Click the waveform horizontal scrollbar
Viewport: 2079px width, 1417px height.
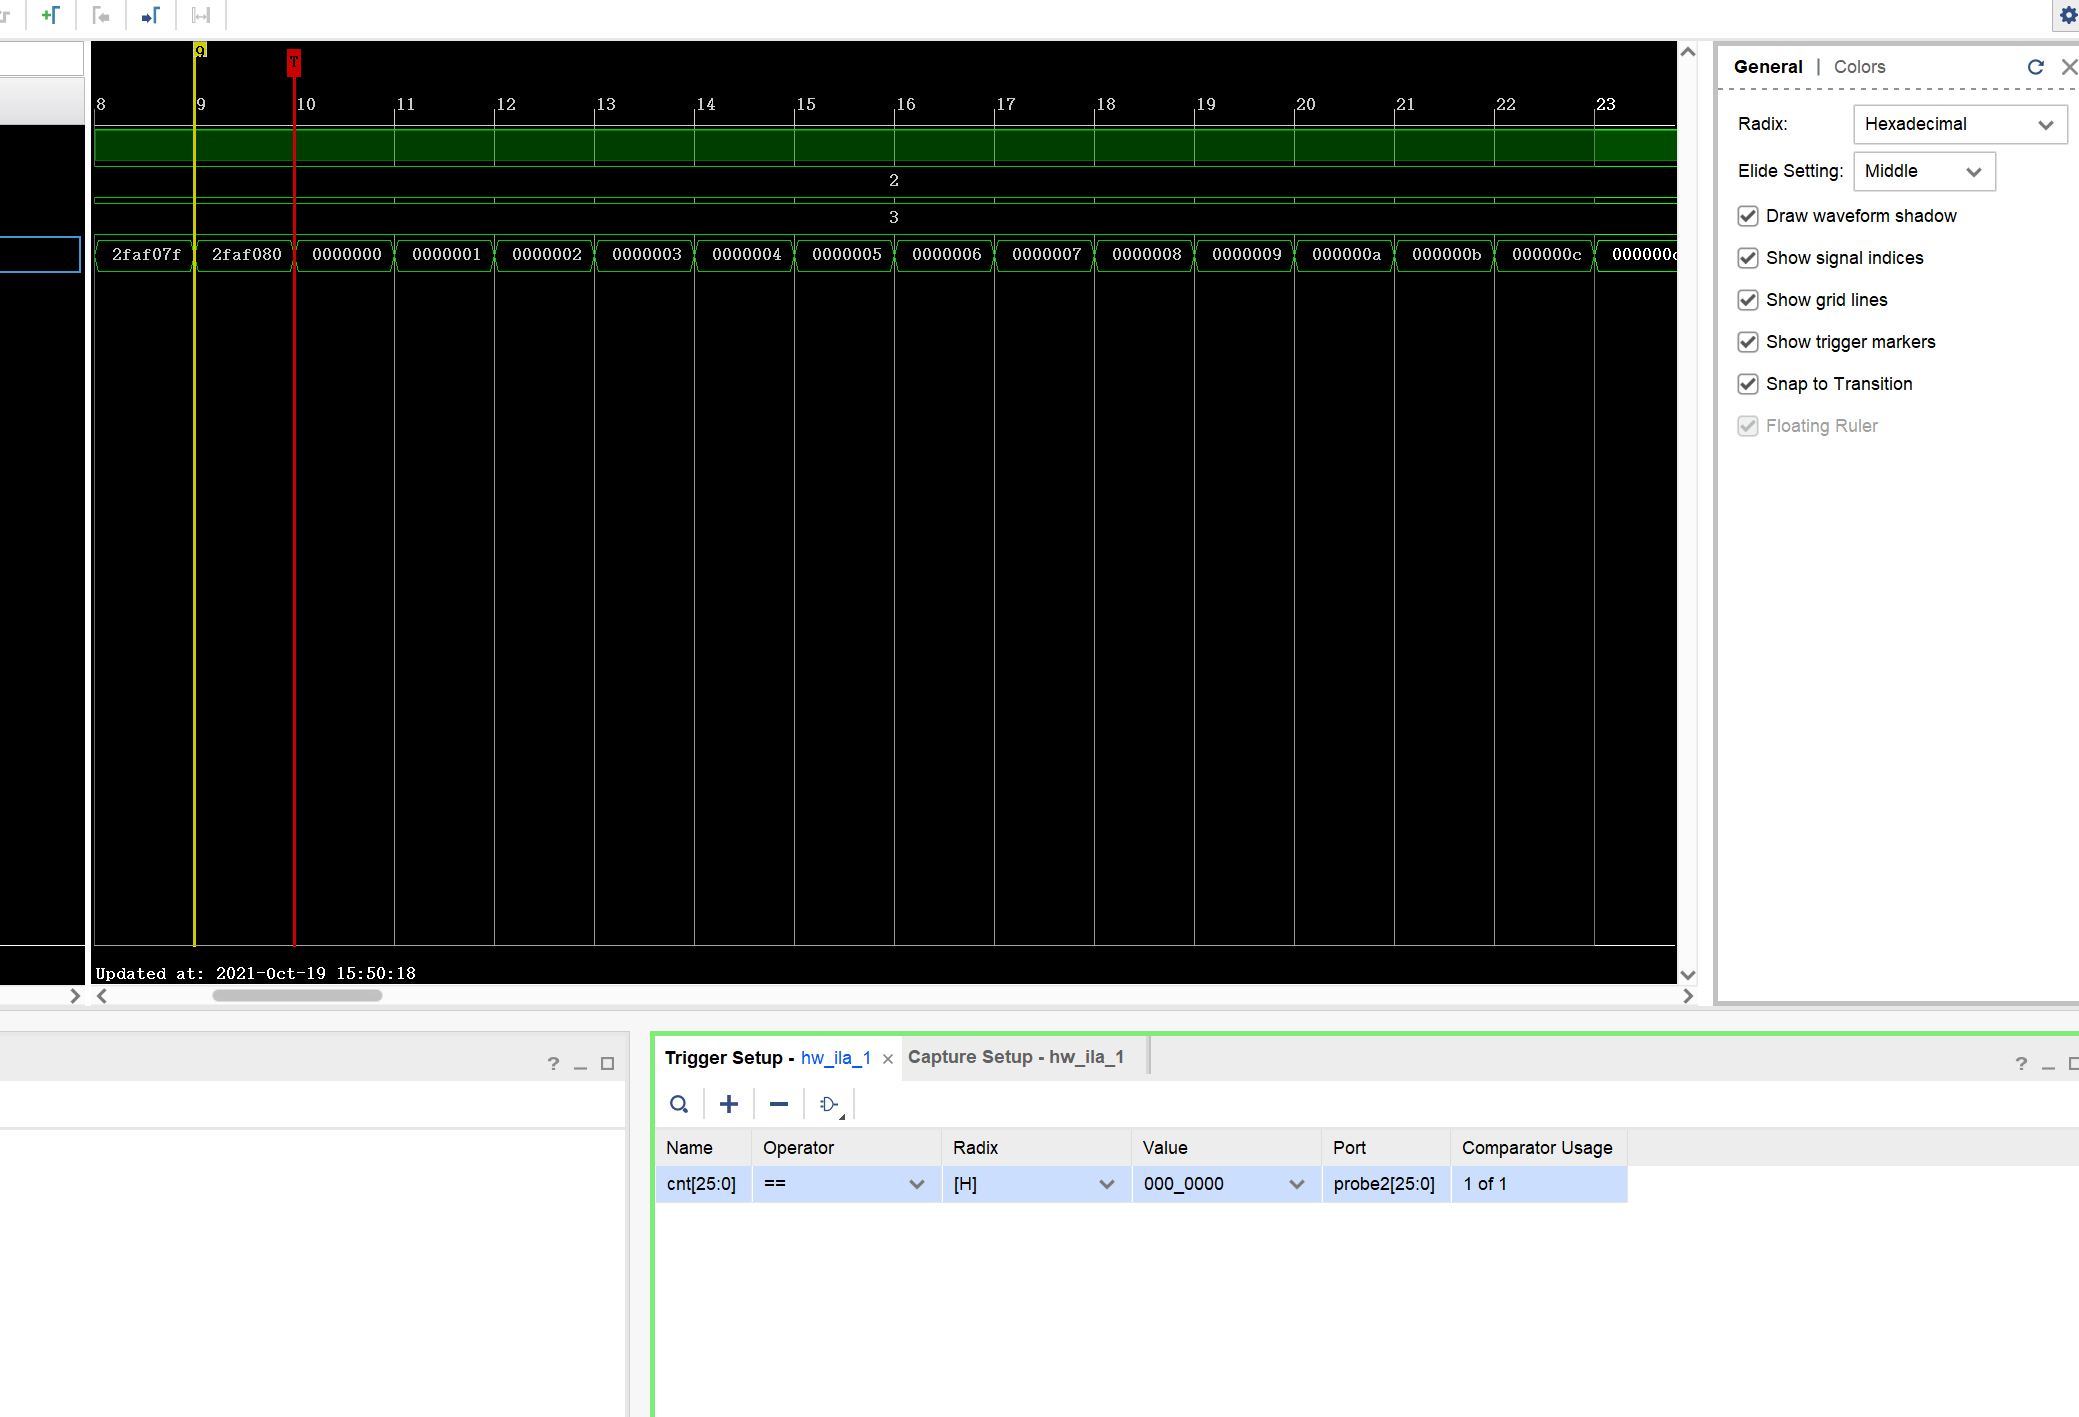(295, 995)
